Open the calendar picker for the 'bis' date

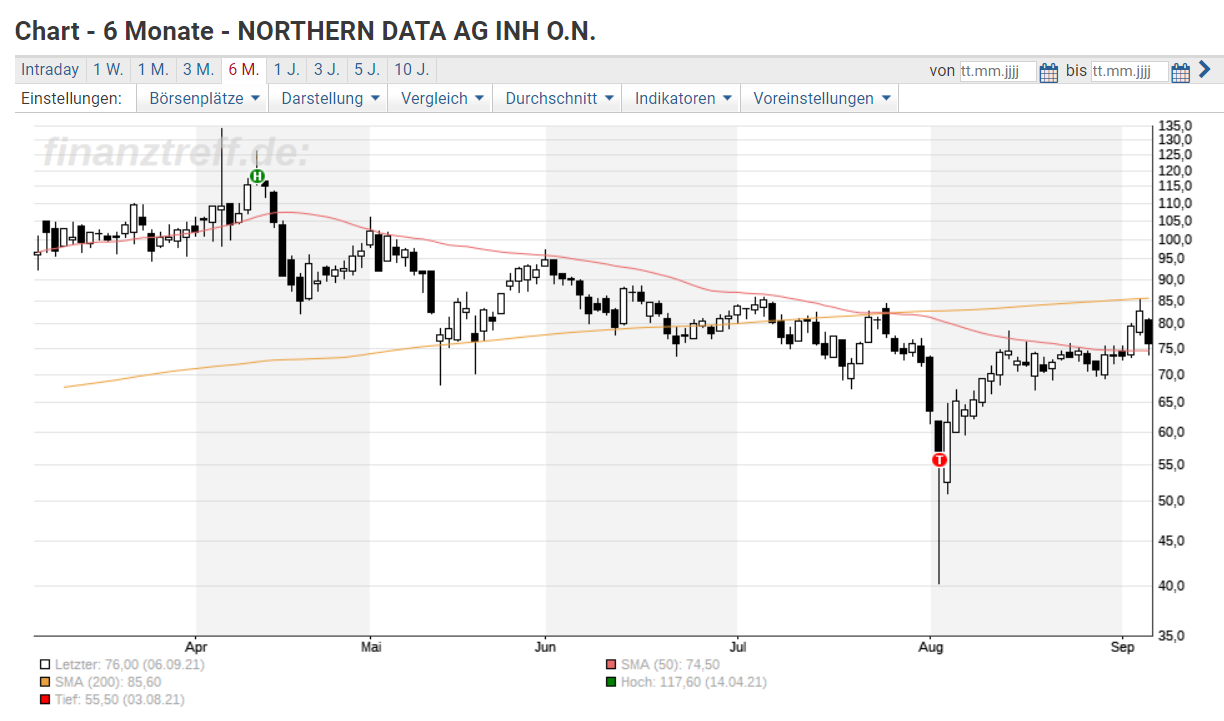tap(1180, 71)
